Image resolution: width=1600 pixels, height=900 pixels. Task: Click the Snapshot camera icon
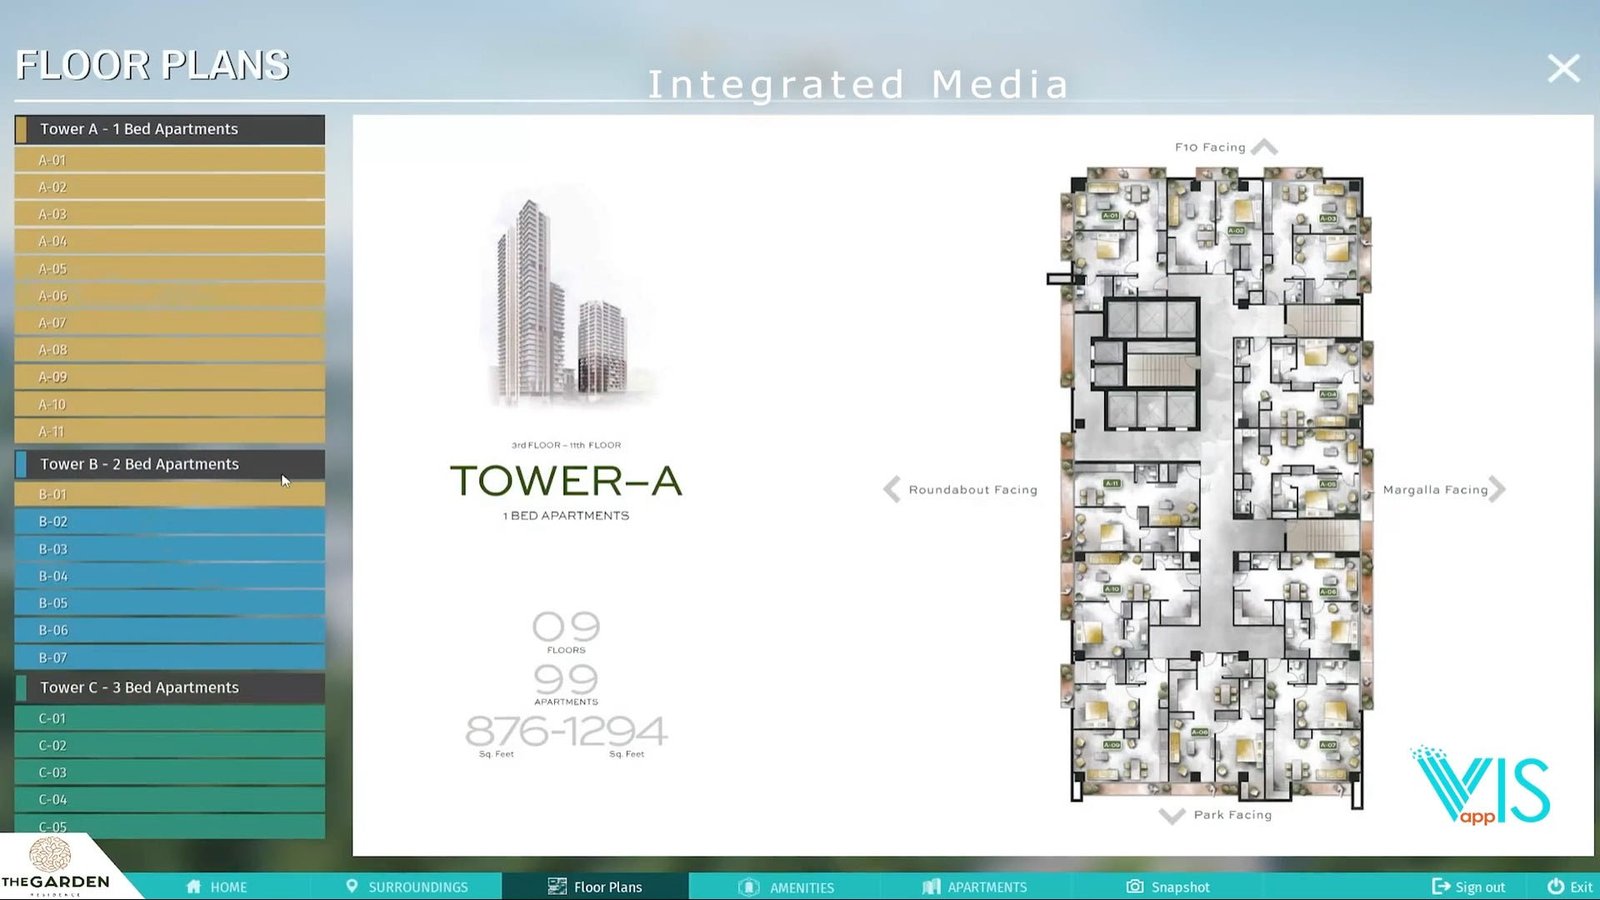coord(1135,887)
